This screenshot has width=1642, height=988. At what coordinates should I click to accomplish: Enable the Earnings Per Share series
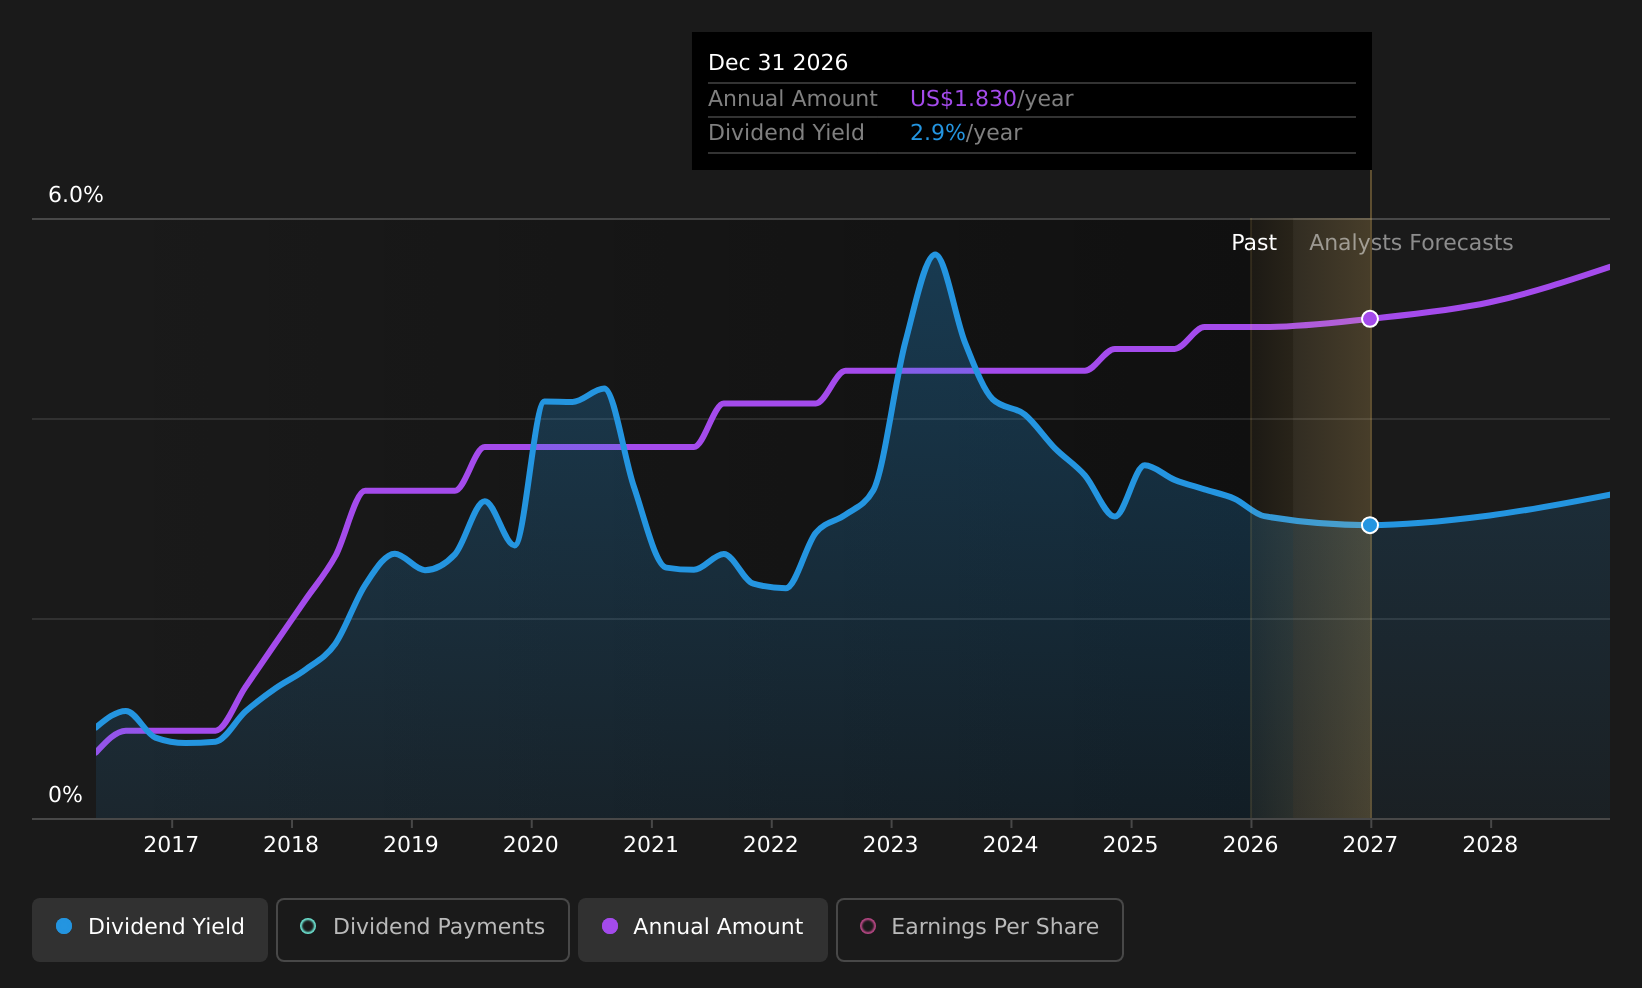click(979, 930)
